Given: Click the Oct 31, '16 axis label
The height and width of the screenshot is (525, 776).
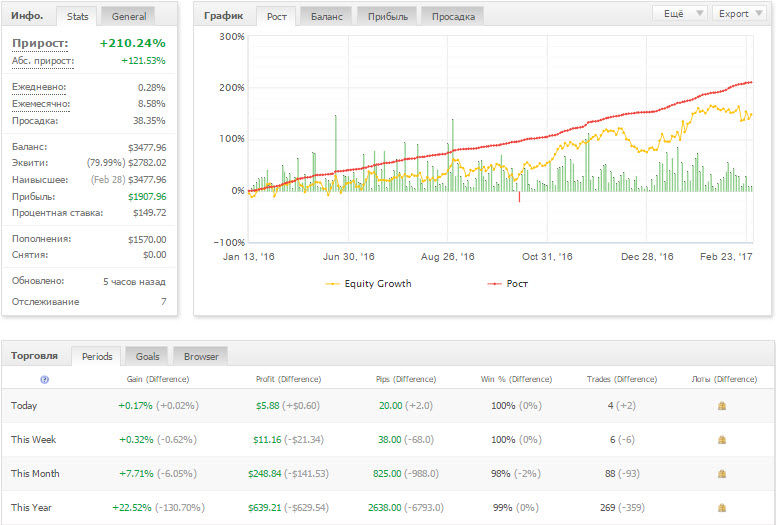Looking at the screenshot, I should [x=547, y=257].
